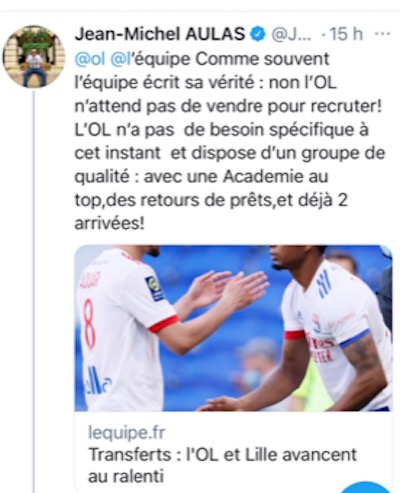Click the lequipe.fr source domain
Image resolution: width=400 pixels, height=493 pixels.
click(126, 432)
